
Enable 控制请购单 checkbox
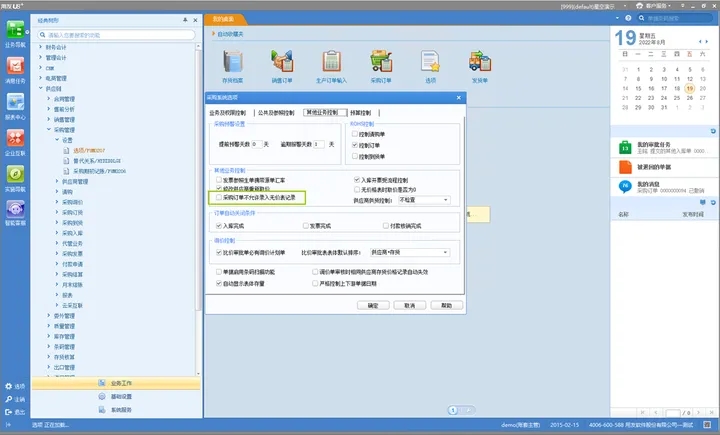354,134
